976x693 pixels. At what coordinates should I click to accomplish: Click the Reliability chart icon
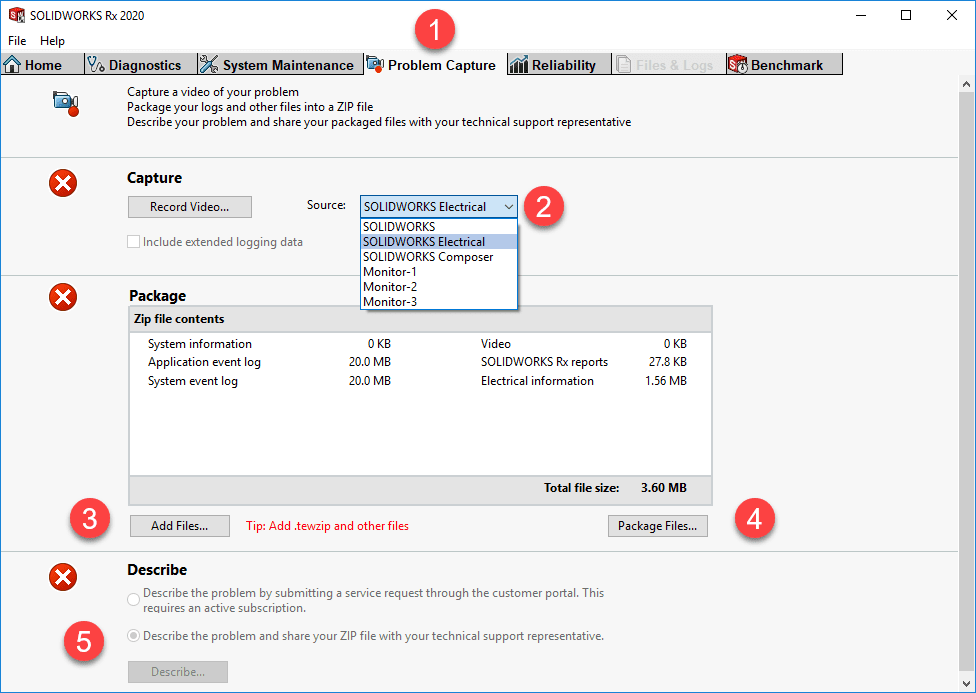click(518, 64)
